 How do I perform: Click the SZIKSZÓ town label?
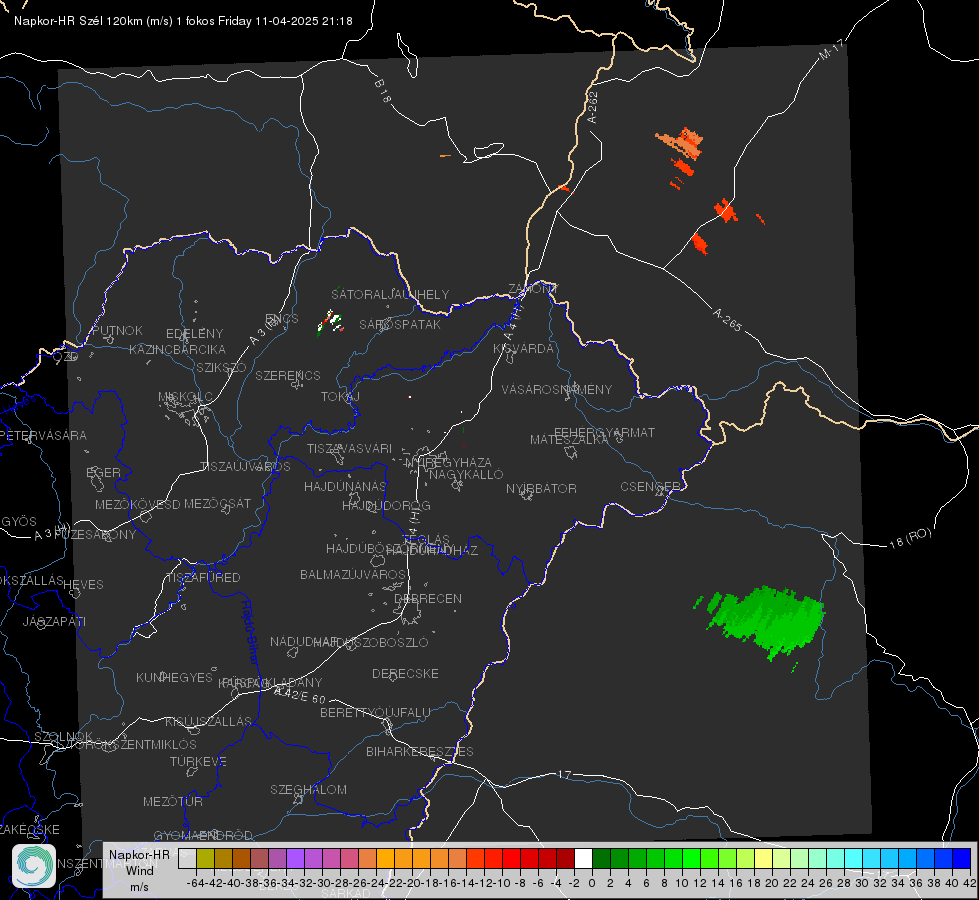point(222,367)
